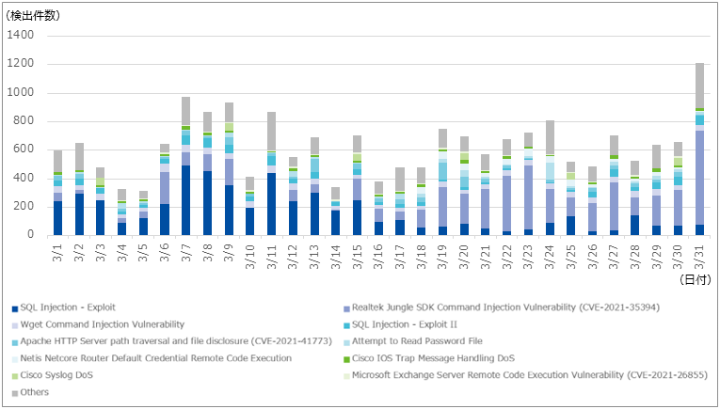
Task: Click the 3/24 stacked bar
Action: point(550,178)
